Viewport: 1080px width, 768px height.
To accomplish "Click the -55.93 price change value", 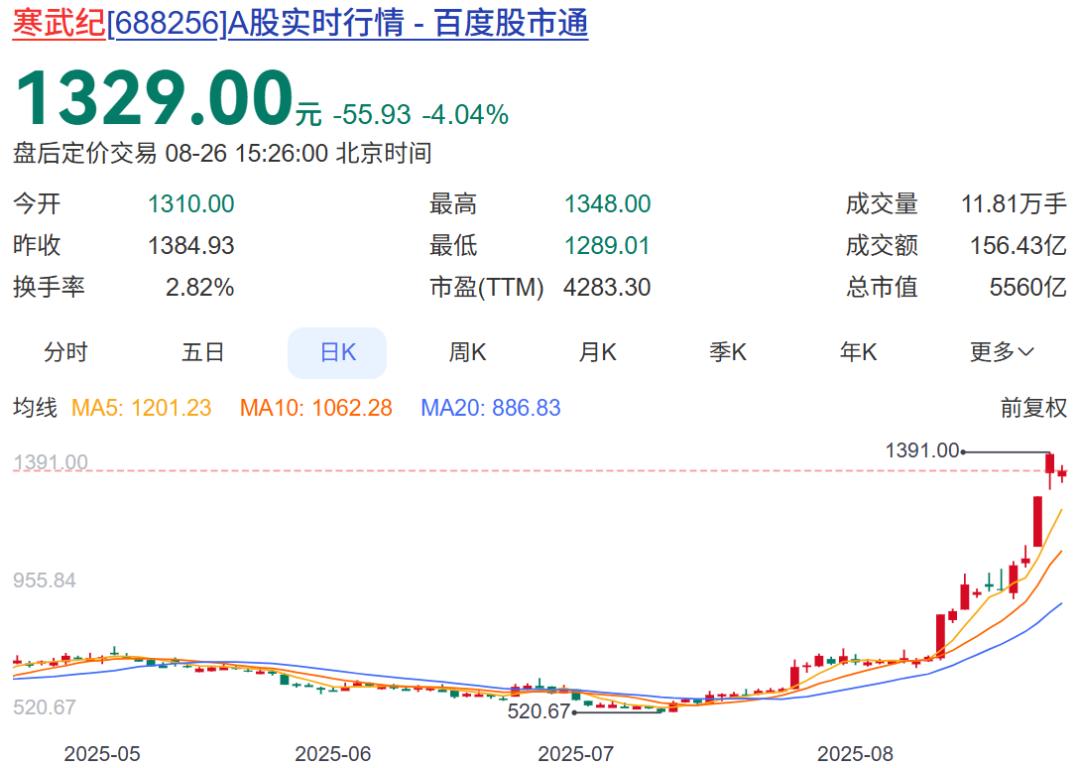I will pyautogui.click(x=372, y=114).
